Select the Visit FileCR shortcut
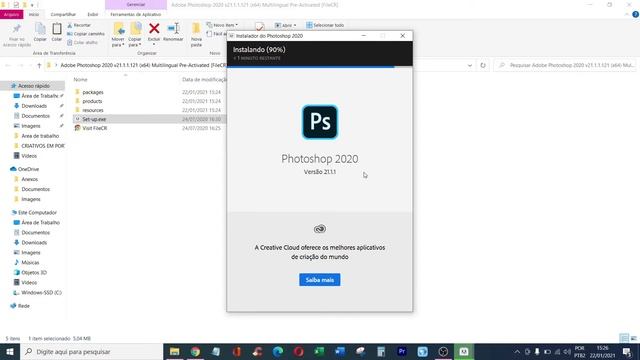The width and height of the screenshot is (640, 360). tap(95, 128)
